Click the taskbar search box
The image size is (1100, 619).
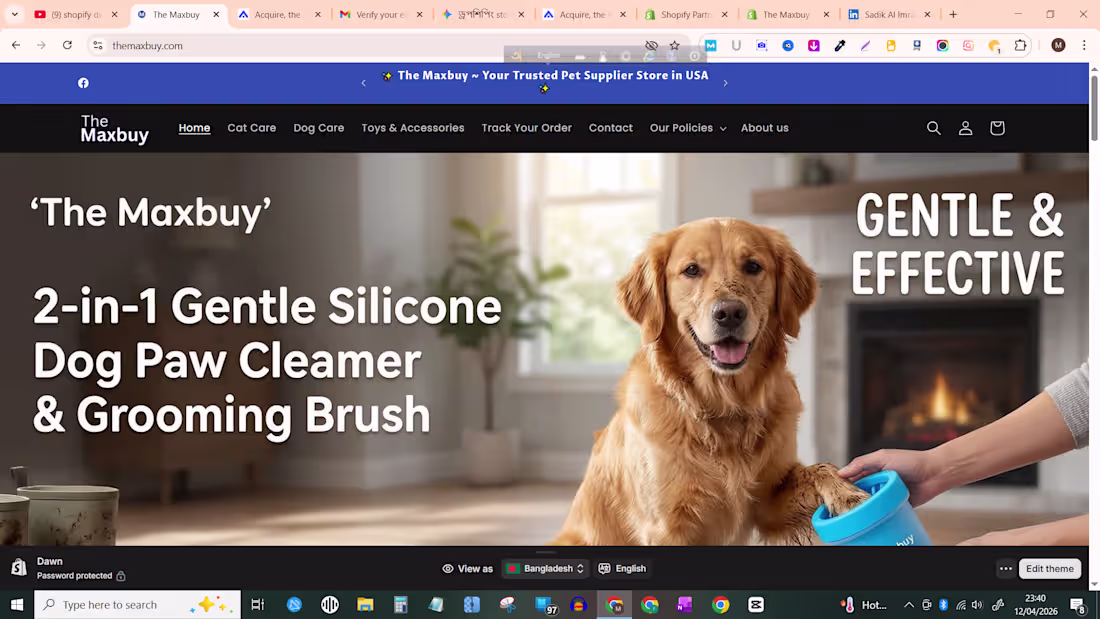[x=138, y=604]
